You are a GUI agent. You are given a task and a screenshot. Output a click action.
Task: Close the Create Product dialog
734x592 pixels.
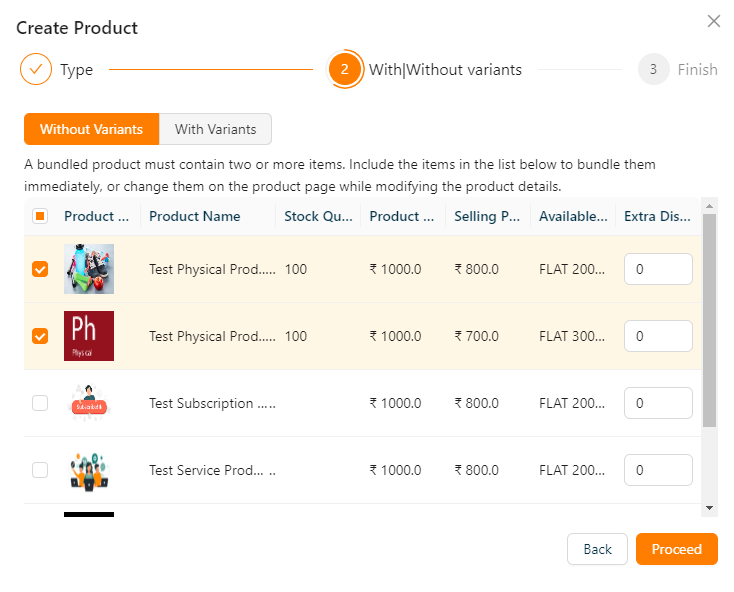point(713,21)
